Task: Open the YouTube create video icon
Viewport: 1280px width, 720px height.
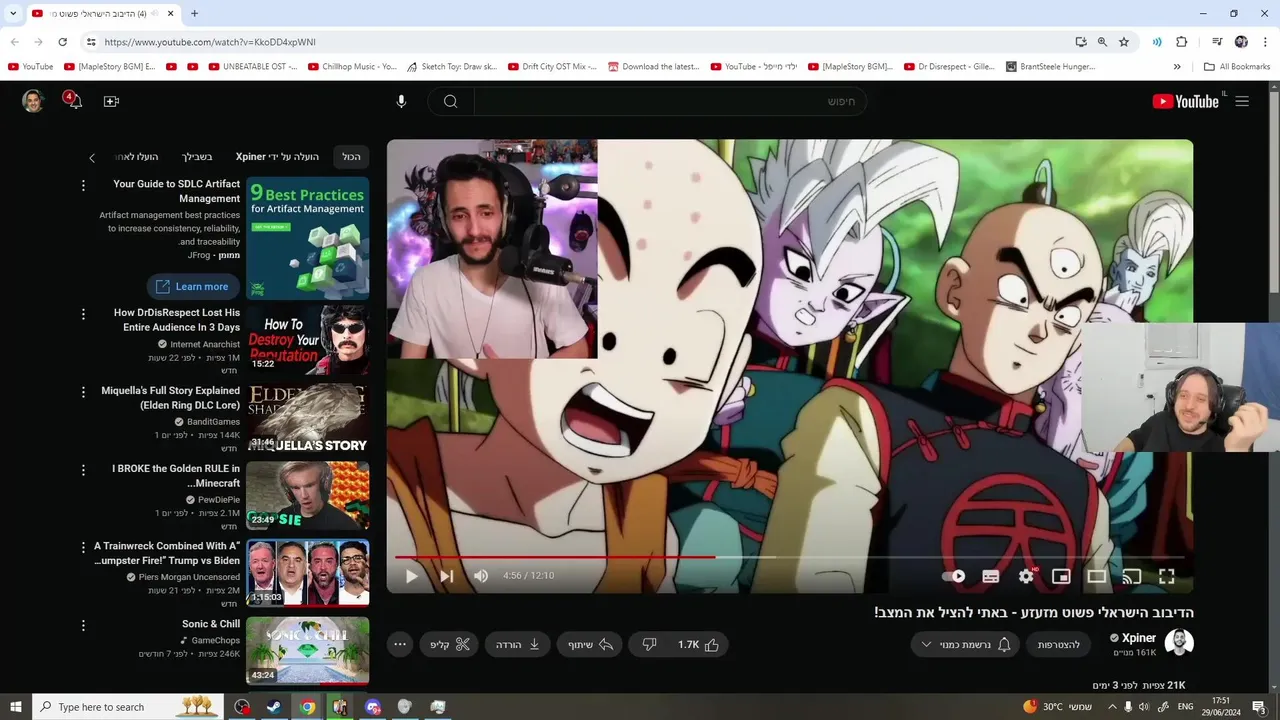Action: click(x=111, y=101)
